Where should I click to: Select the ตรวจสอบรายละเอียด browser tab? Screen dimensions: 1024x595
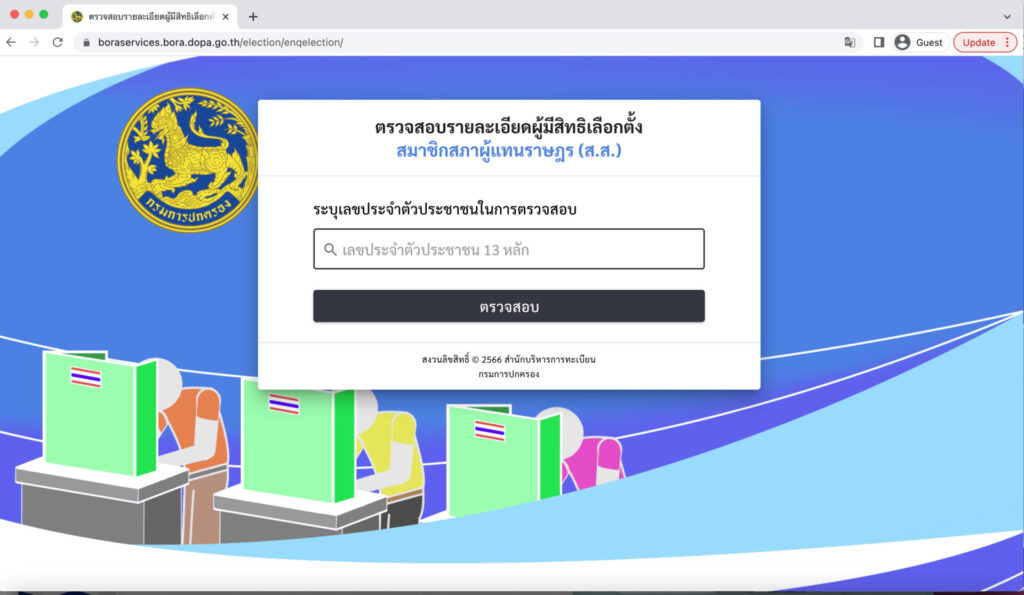145,16
